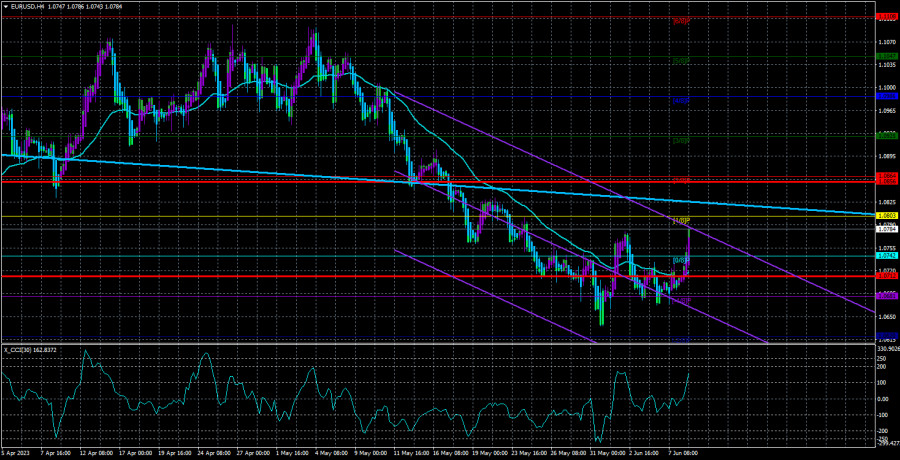Select the red [6/8]P Murrey level label
The height and width of the screenshot is (460, 900).
[x=681, y=21]
